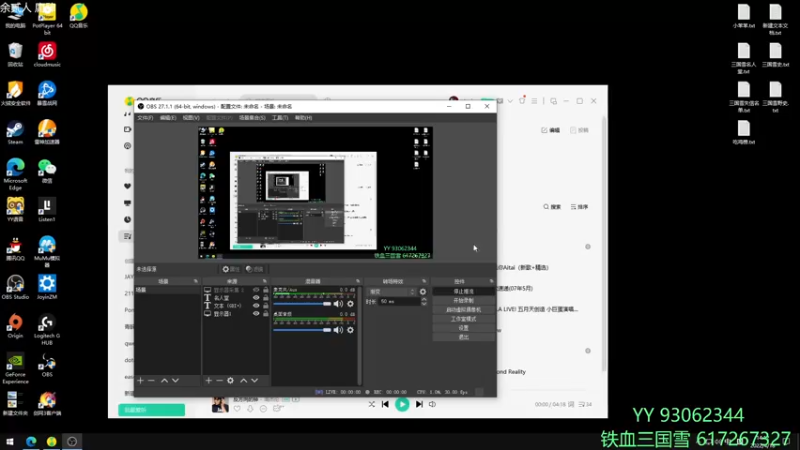Open the Steam desktop shortcut
Viewport: 800px width, 450px height.
click(x=15, y=133)
